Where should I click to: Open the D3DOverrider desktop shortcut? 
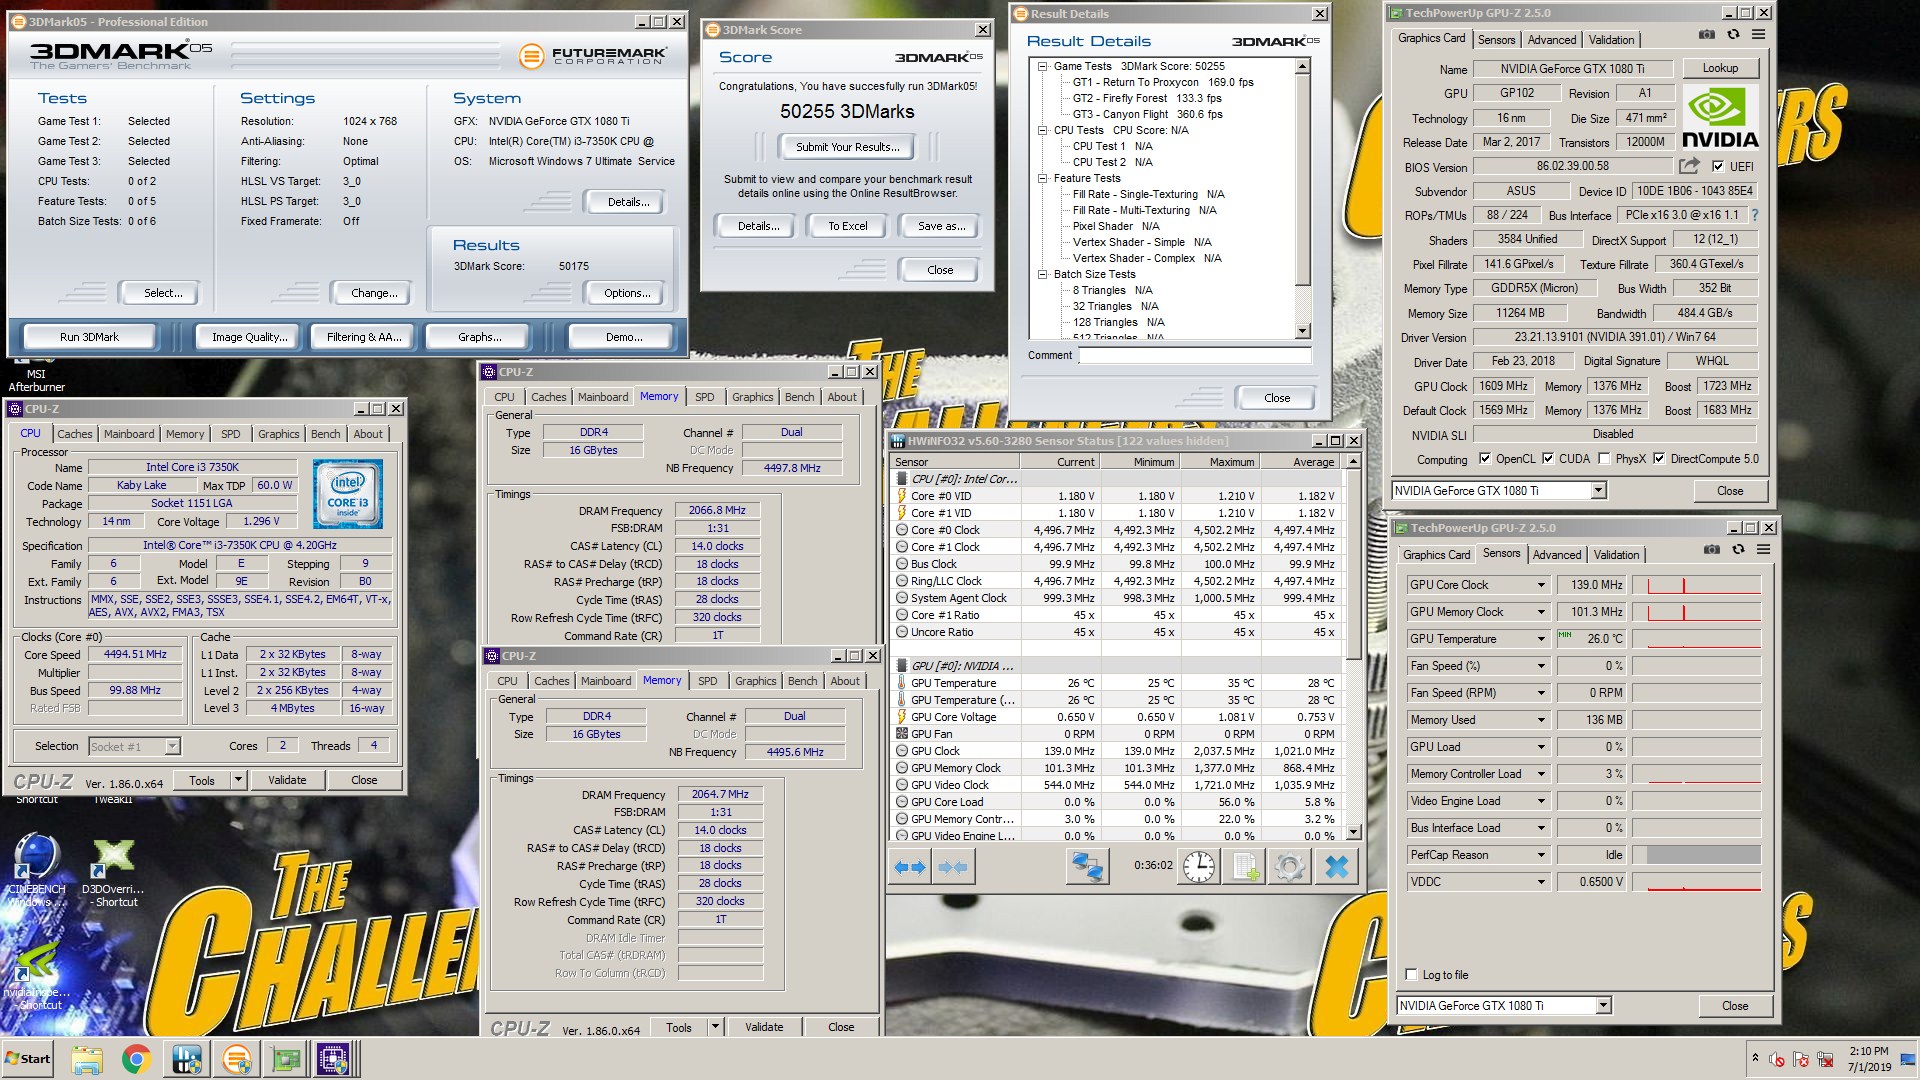click(112, 872)
